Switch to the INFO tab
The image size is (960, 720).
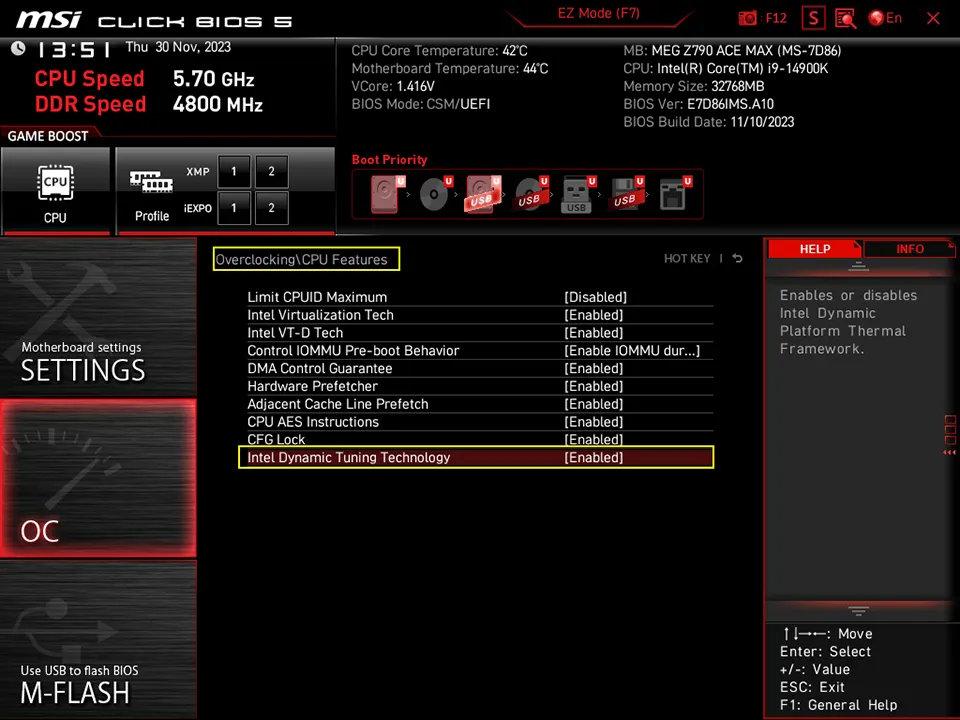tap(909, 249)
